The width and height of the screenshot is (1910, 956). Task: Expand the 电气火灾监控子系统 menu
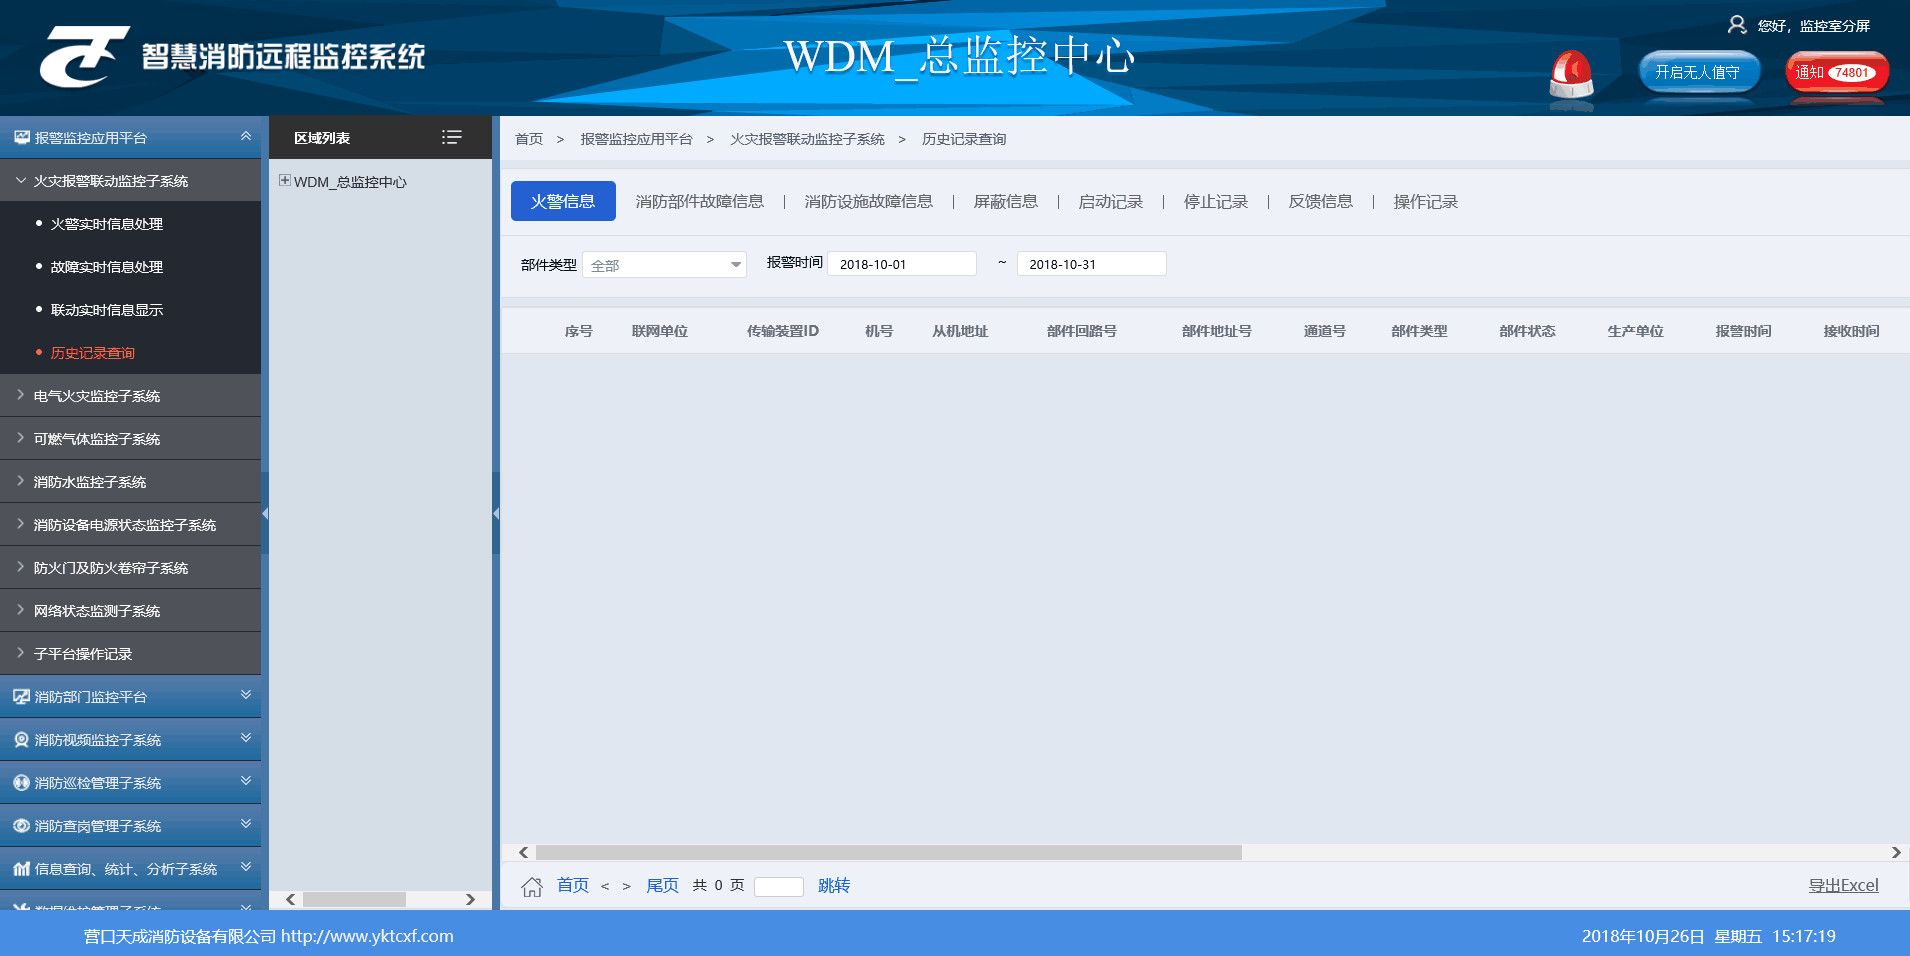pyautogui.click(x=20, y=395)
